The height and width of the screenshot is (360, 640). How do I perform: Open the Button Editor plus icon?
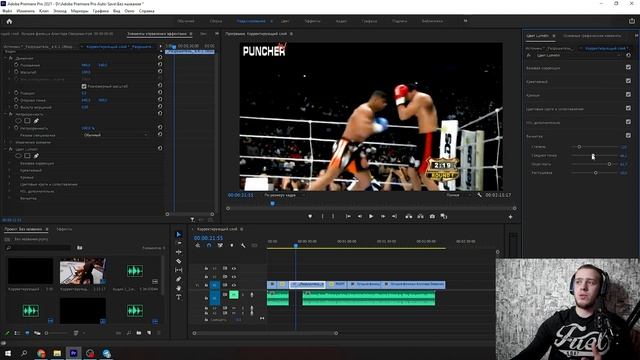[510, 217]
